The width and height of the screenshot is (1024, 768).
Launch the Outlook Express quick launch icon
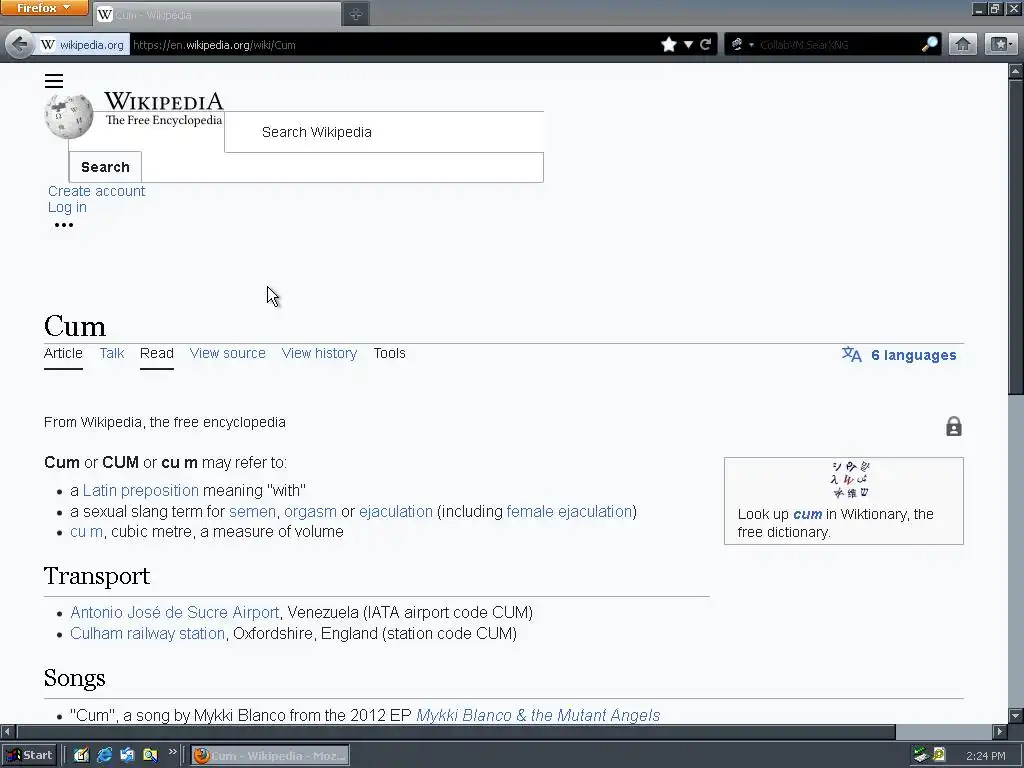[x=127, y=755]
